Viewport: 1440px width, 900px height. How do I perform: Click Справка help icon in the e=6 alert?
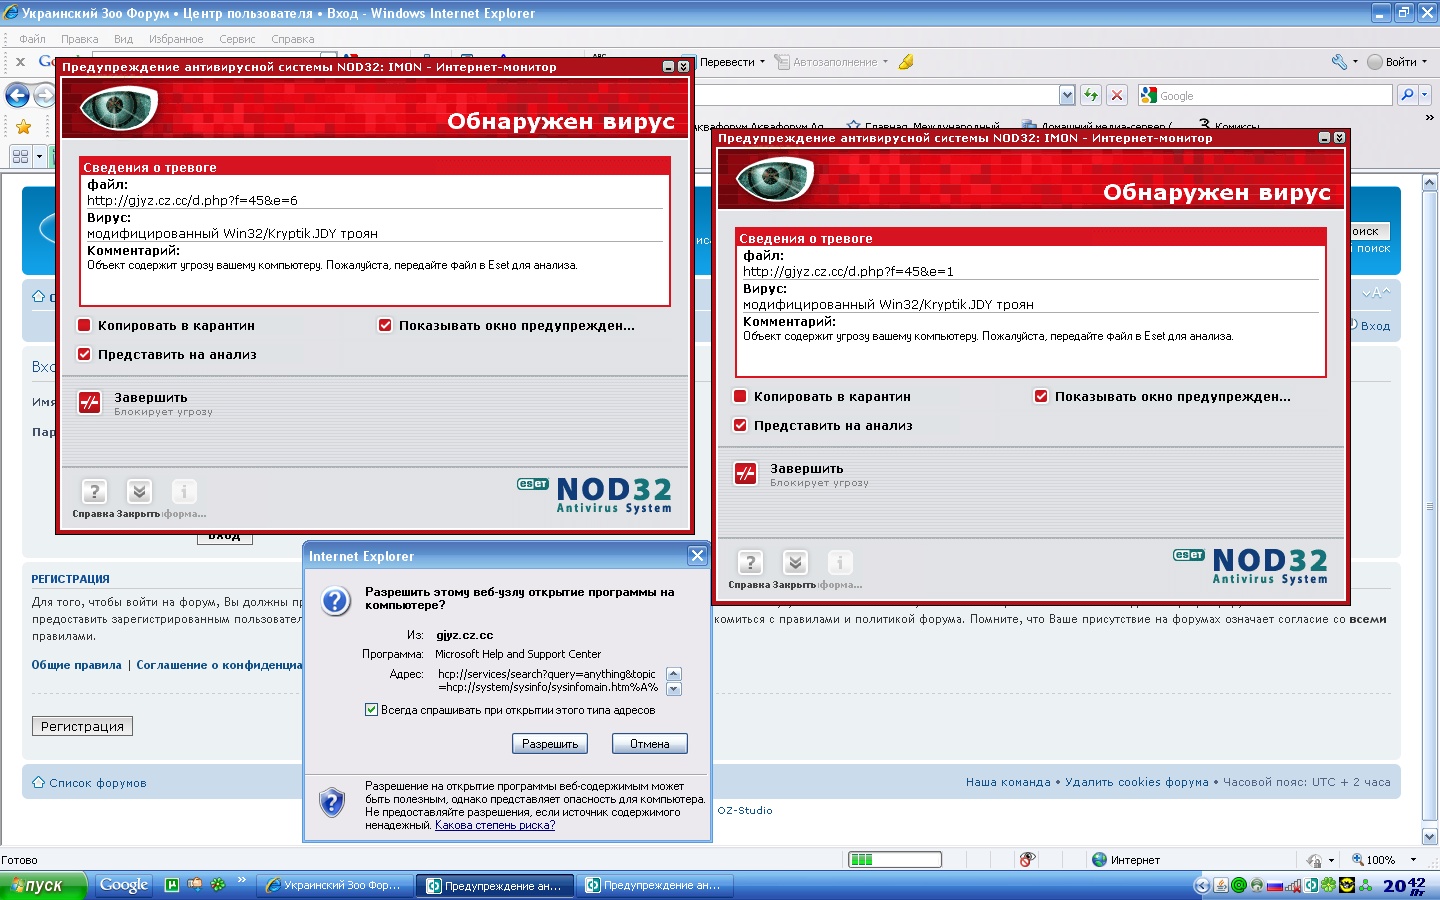pyautogui.click(x=93, y=492)
